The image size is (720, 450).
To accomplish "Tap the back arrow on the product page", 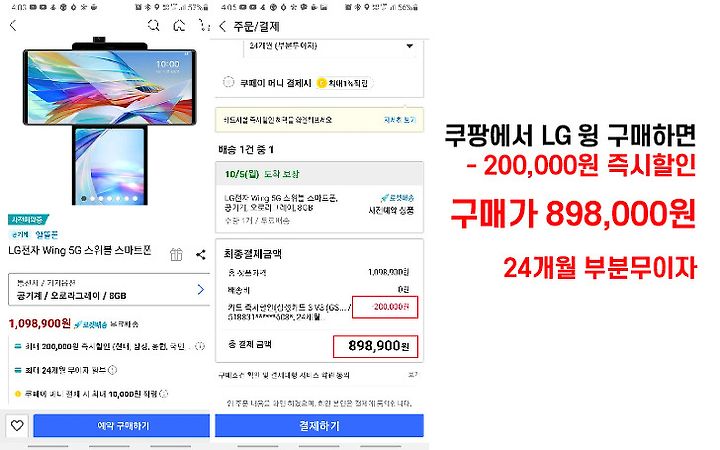I will [x=13, y=25].
